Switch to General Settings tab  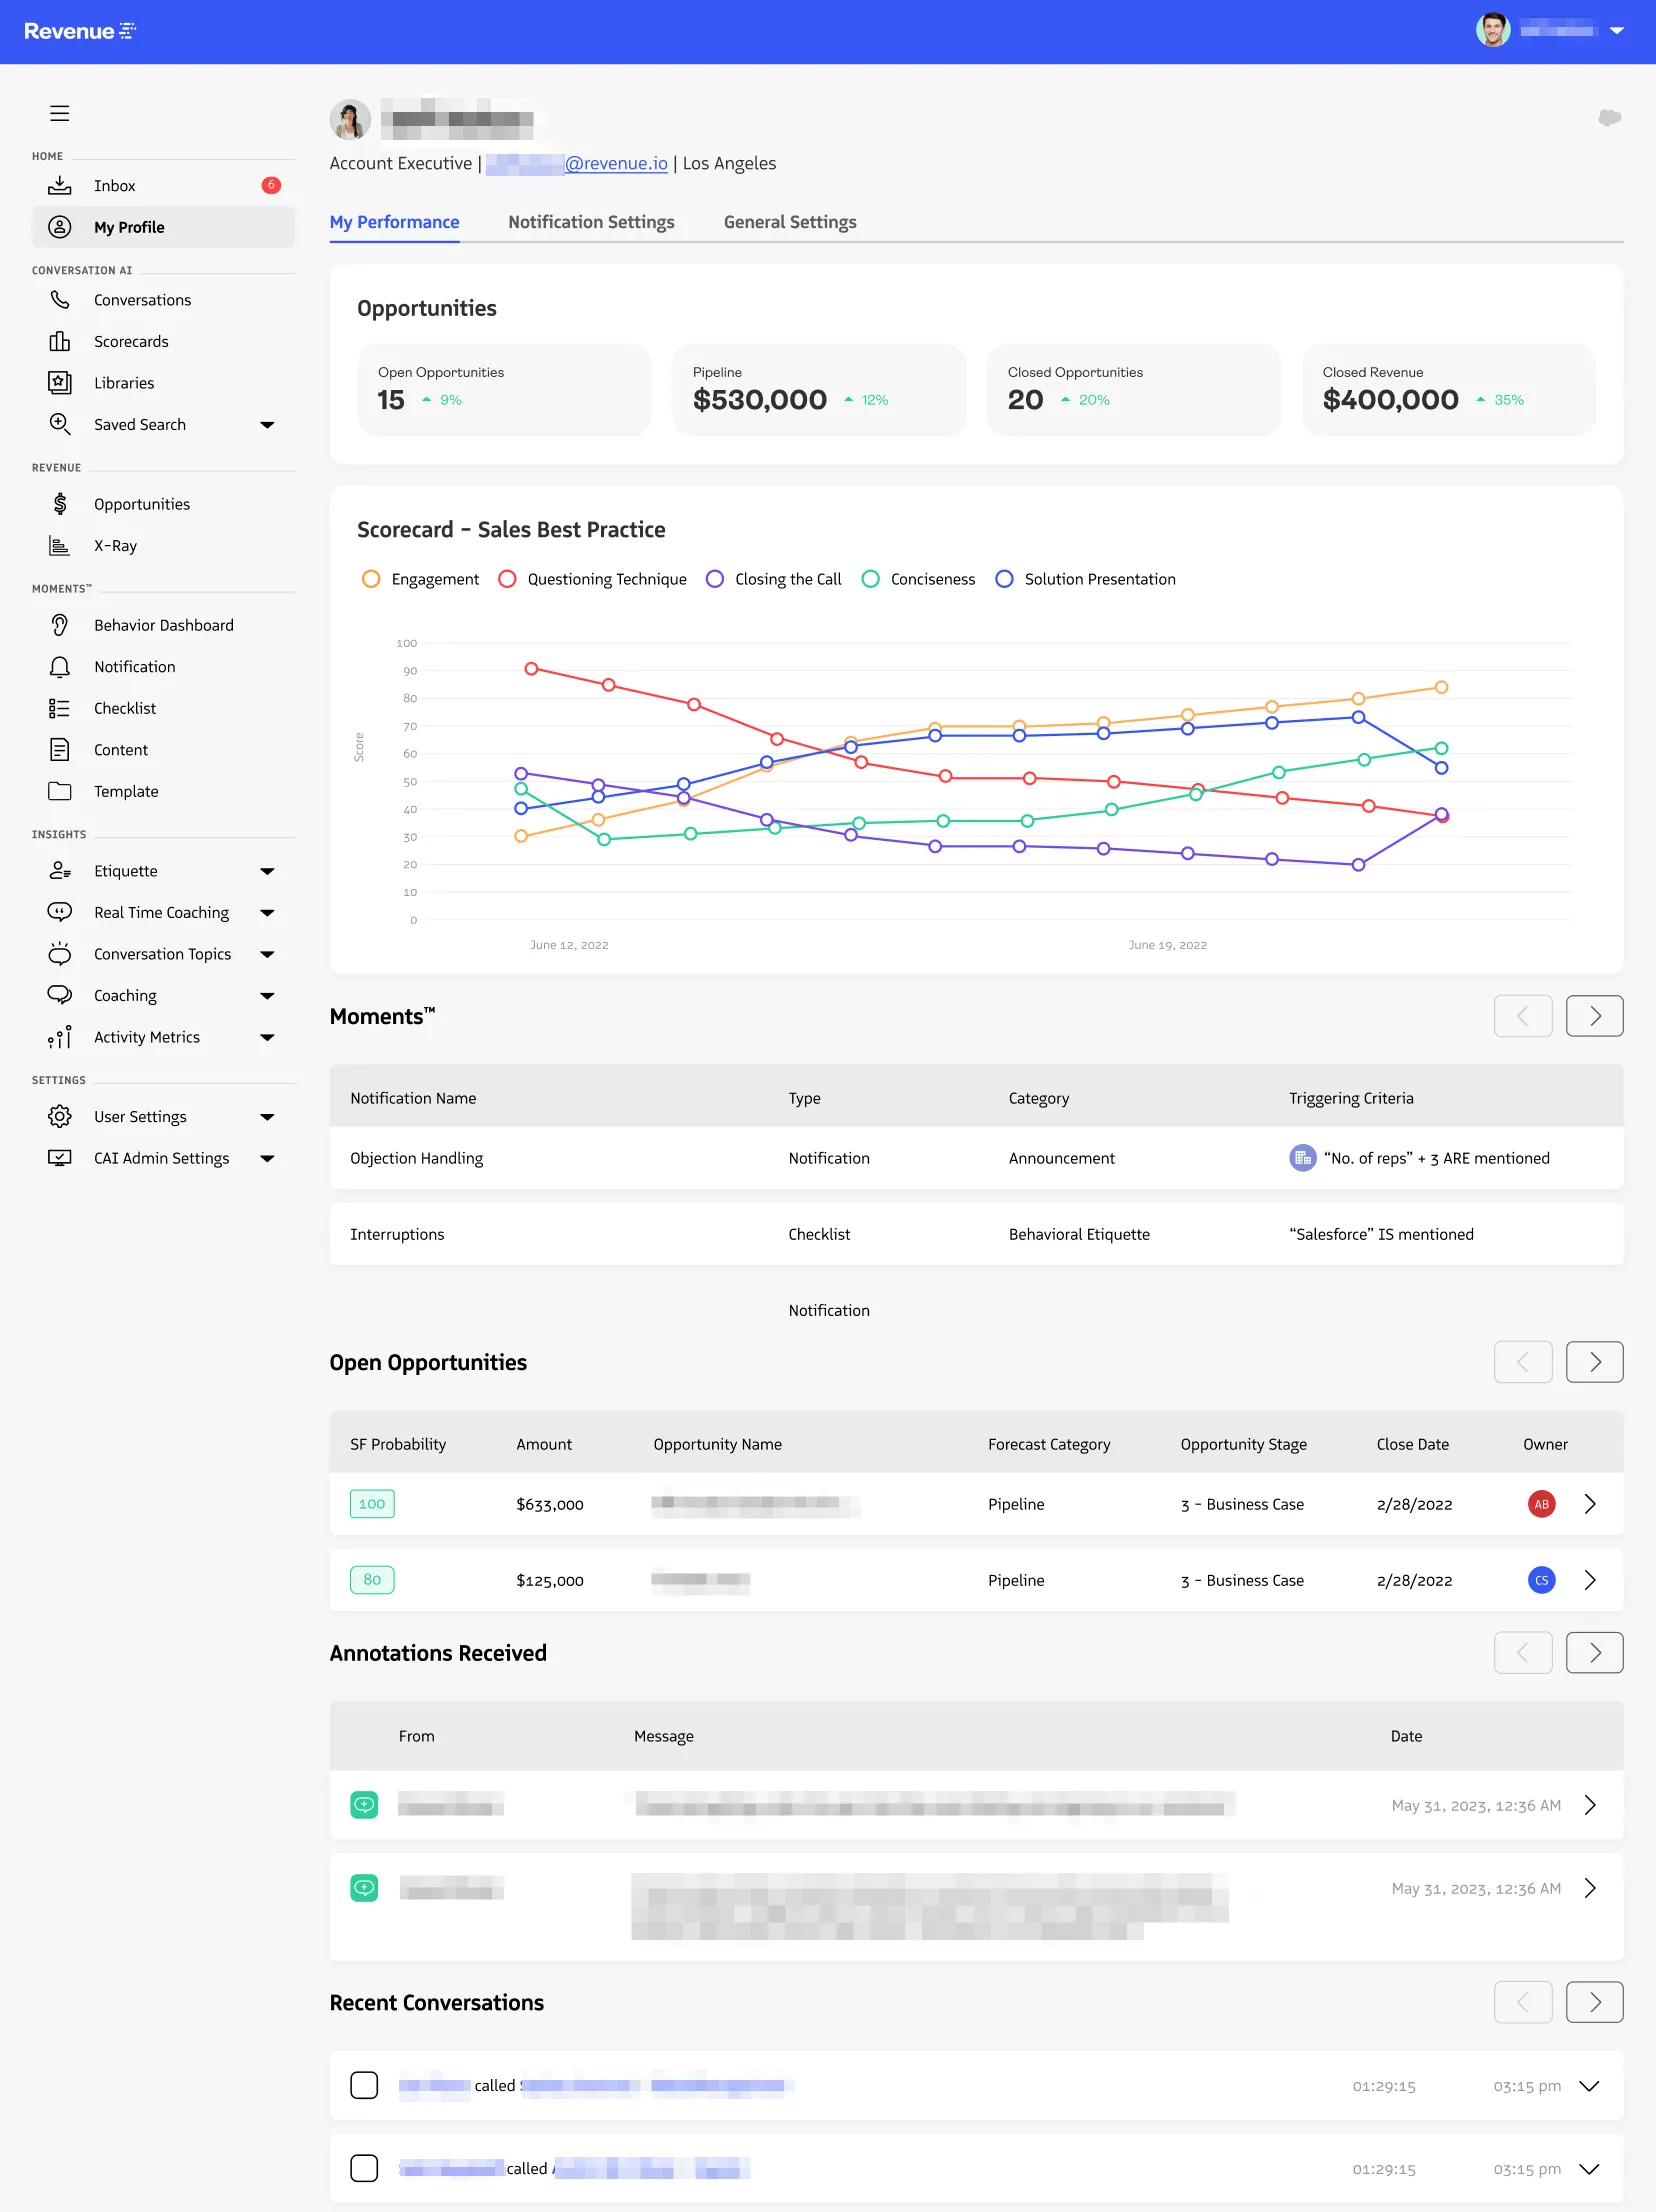point(790,222)
